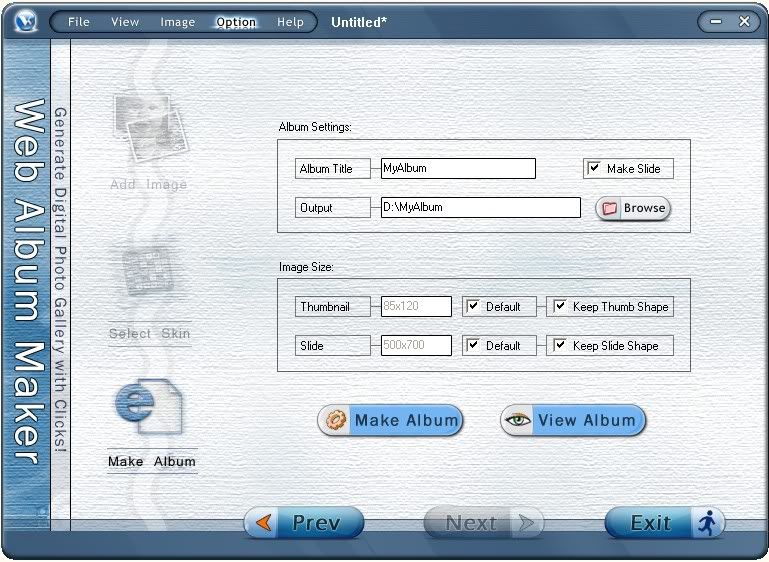Click the eye icon on View Album button
The image size is (769, 562).
click(x=517, y=420)
